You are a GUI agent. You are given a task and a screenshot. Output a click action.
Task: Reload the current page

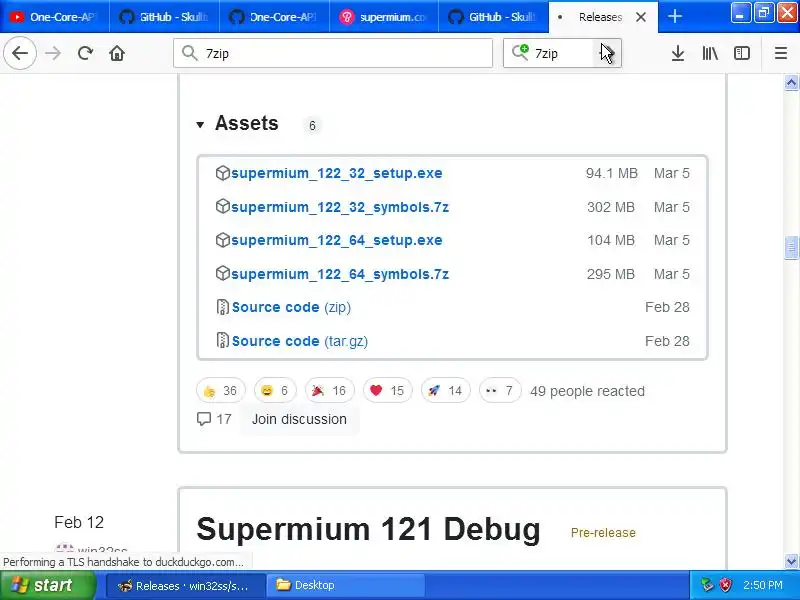85,53
